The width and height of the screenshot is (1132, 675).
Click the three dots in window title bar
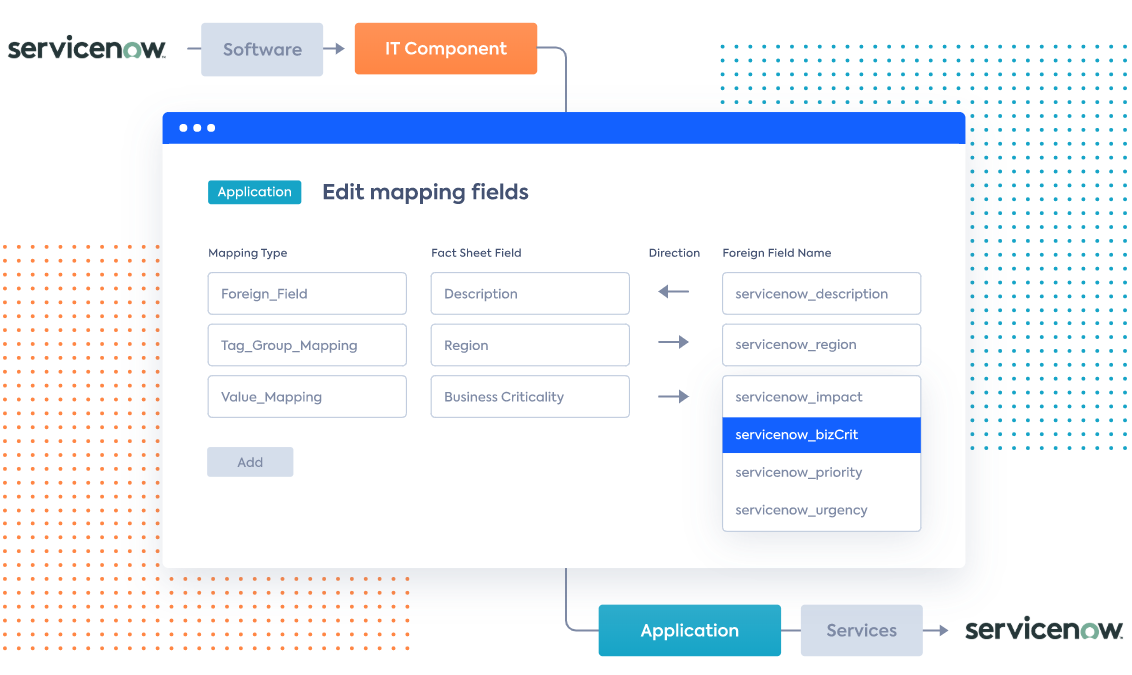click(x=197, y=128)
